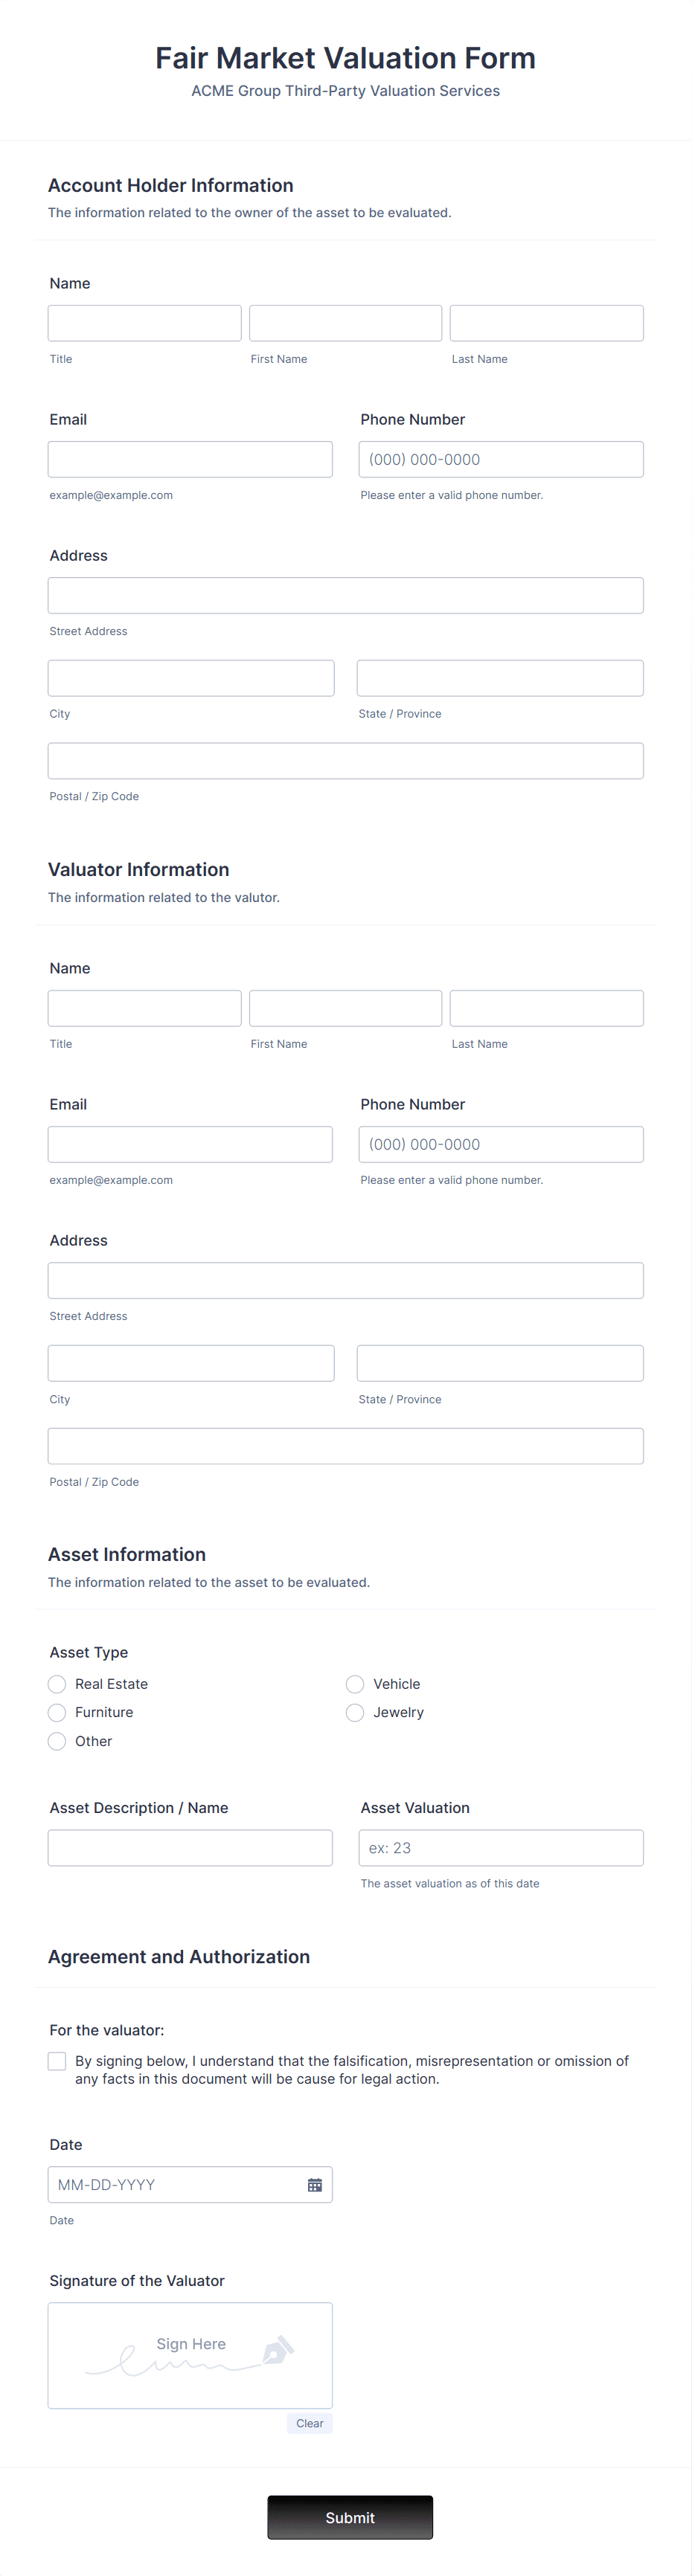Click the Asset Description / Name field
The width and height of the screenshot is (692, 2576).
[190, 1847]
